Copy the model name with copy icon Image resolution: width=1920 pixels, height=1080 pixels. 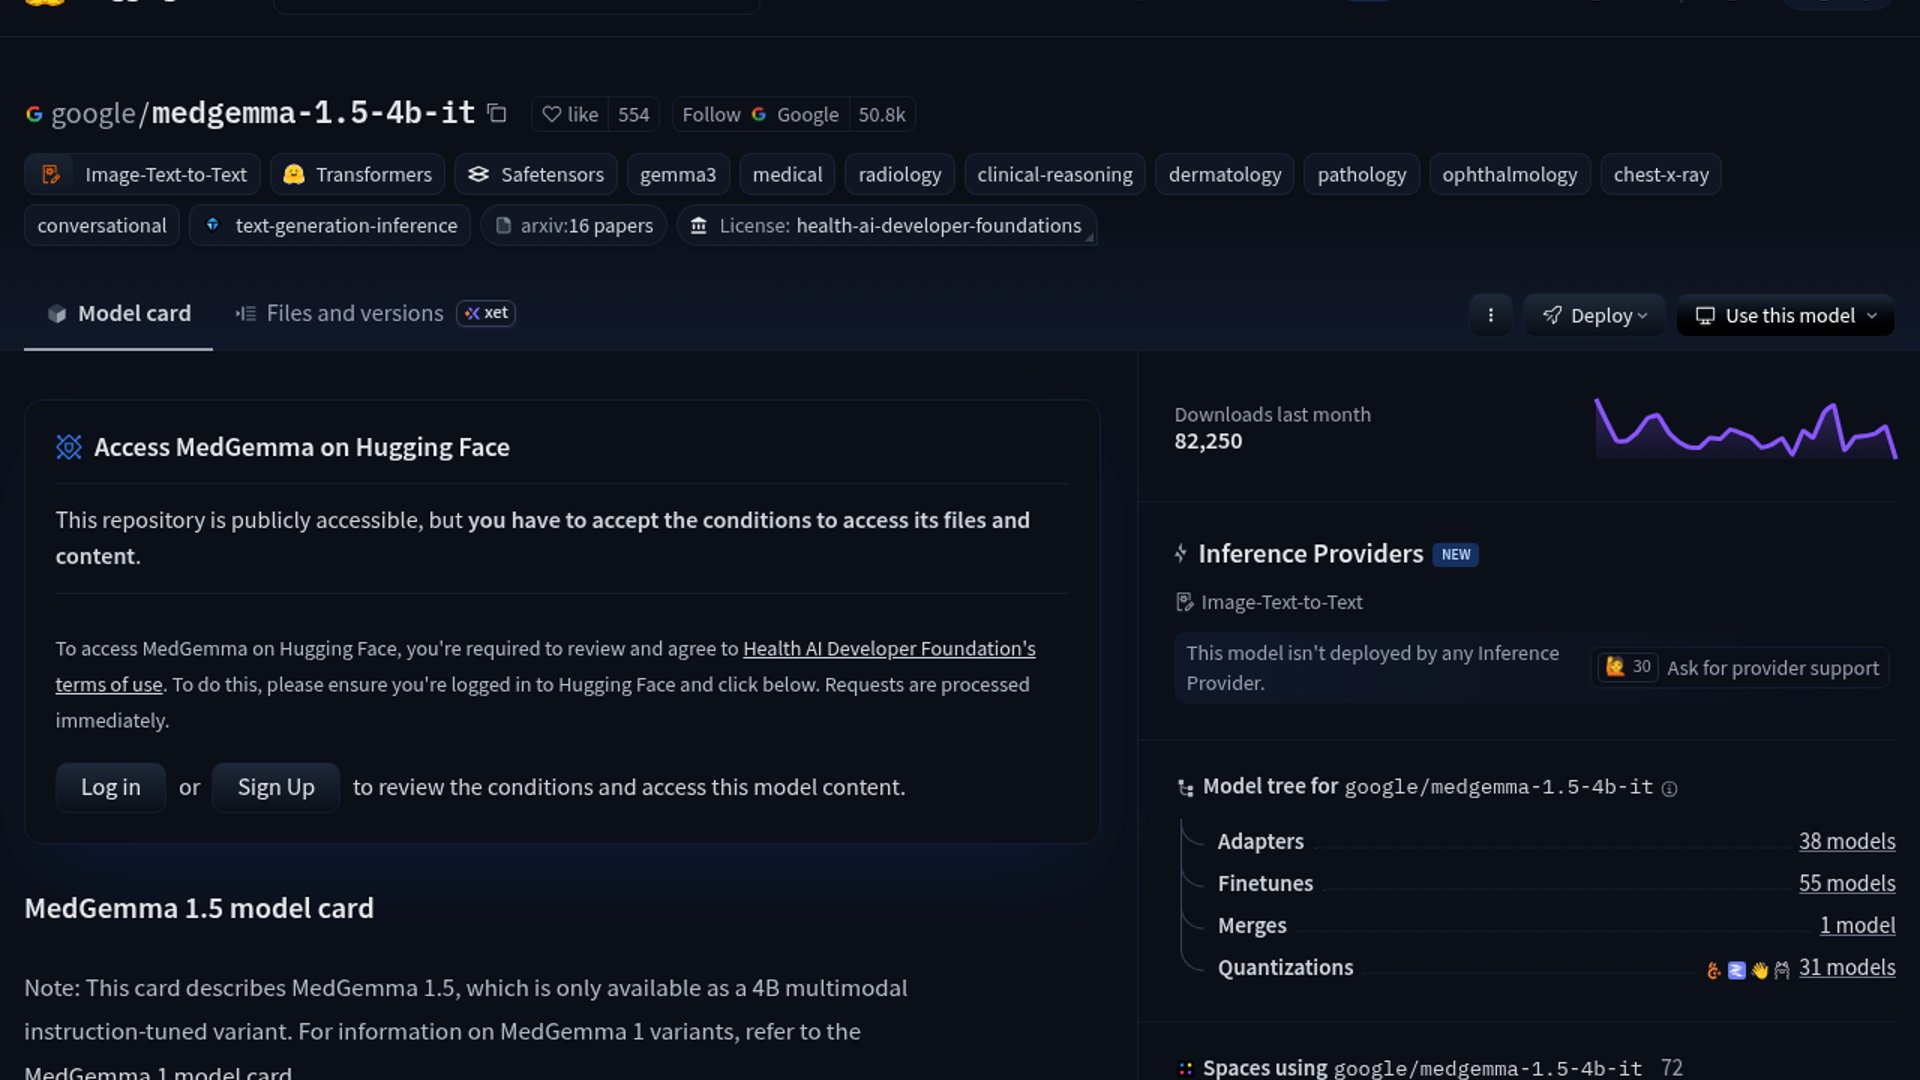(x=497, y=114)
